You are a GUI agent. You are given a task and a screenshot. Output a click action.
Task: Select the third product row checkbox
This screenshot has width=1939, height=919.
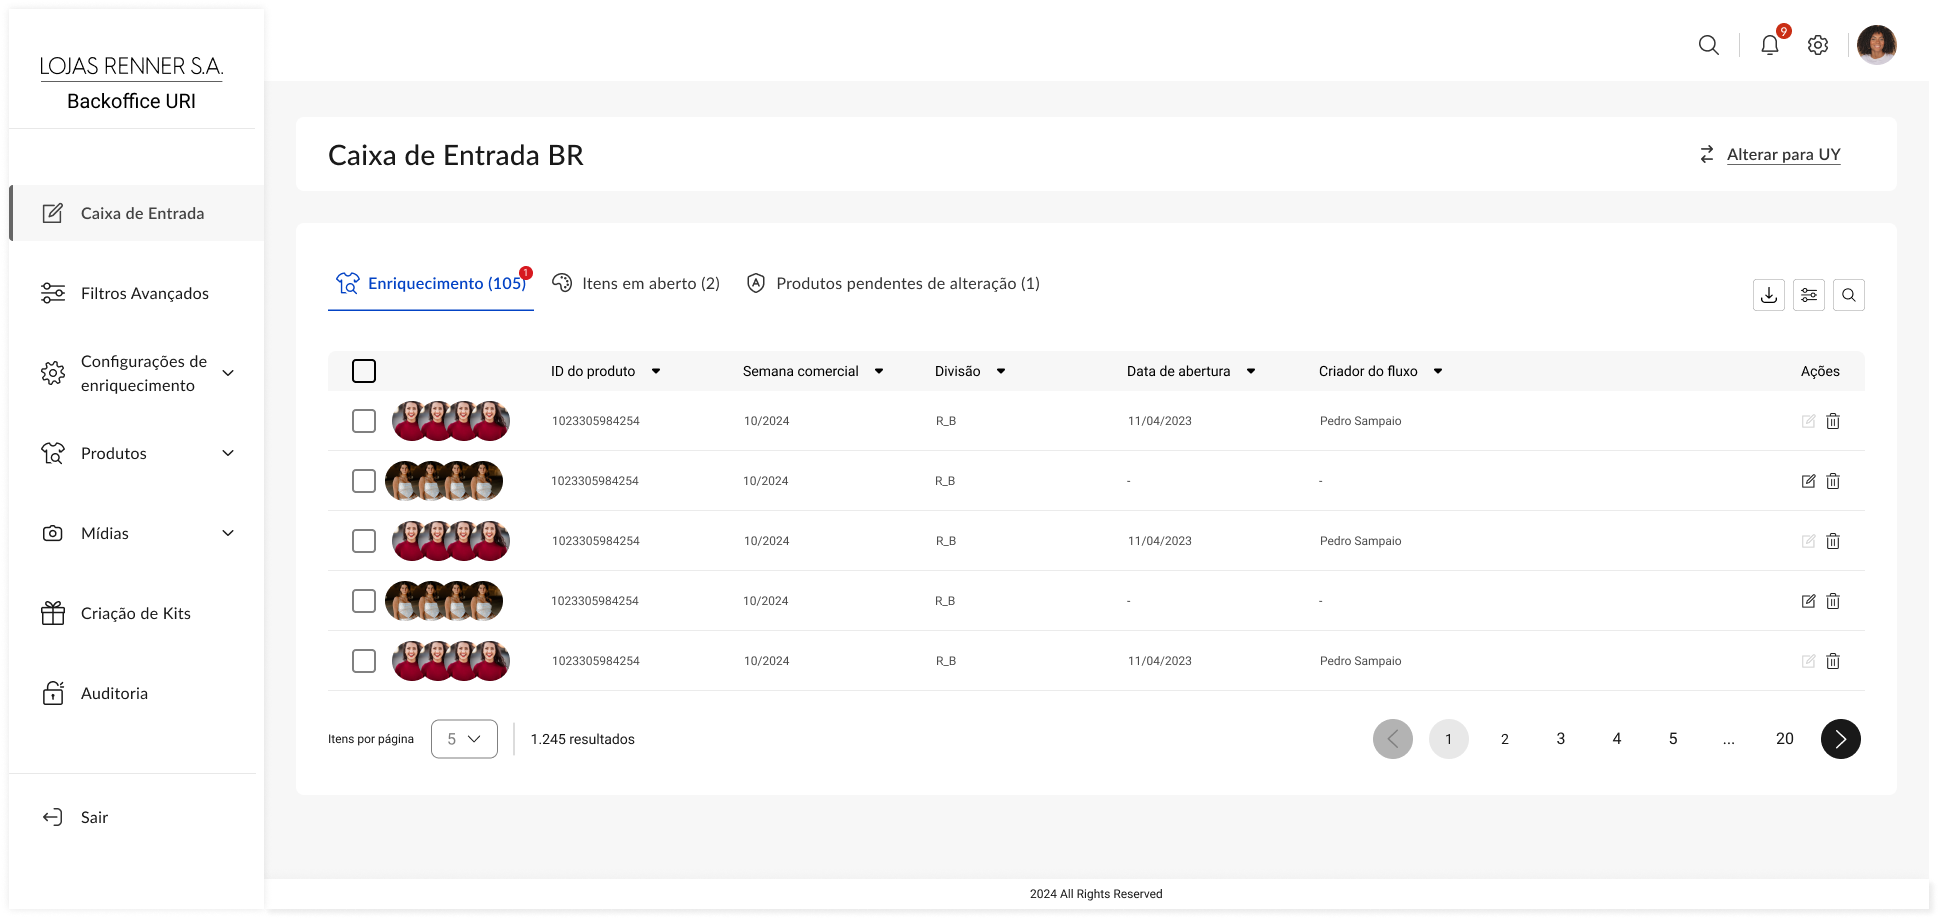pyautogui.click(x=364, y=541)
